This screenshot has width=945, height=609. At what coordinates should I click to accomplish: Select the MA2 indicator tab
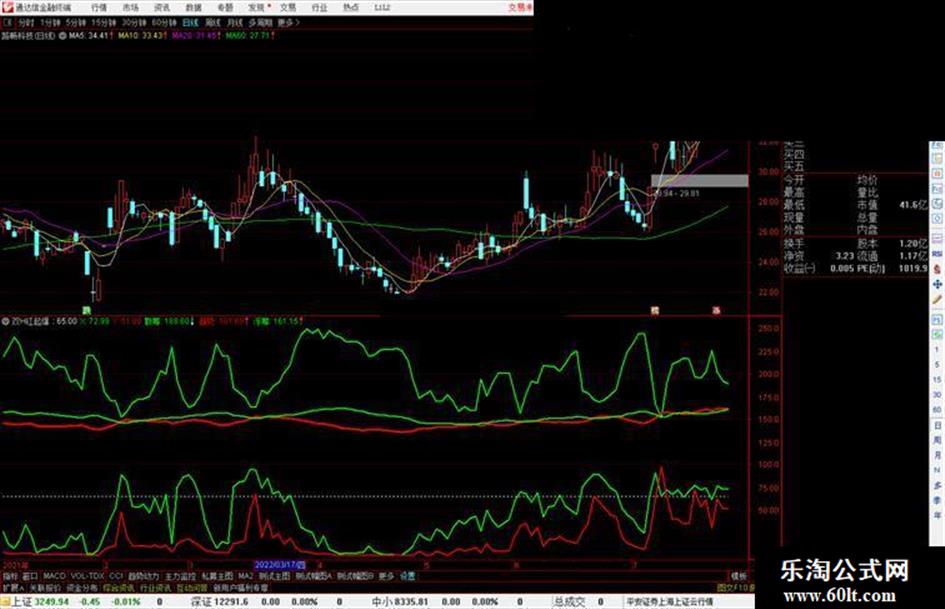click(245, 576)
